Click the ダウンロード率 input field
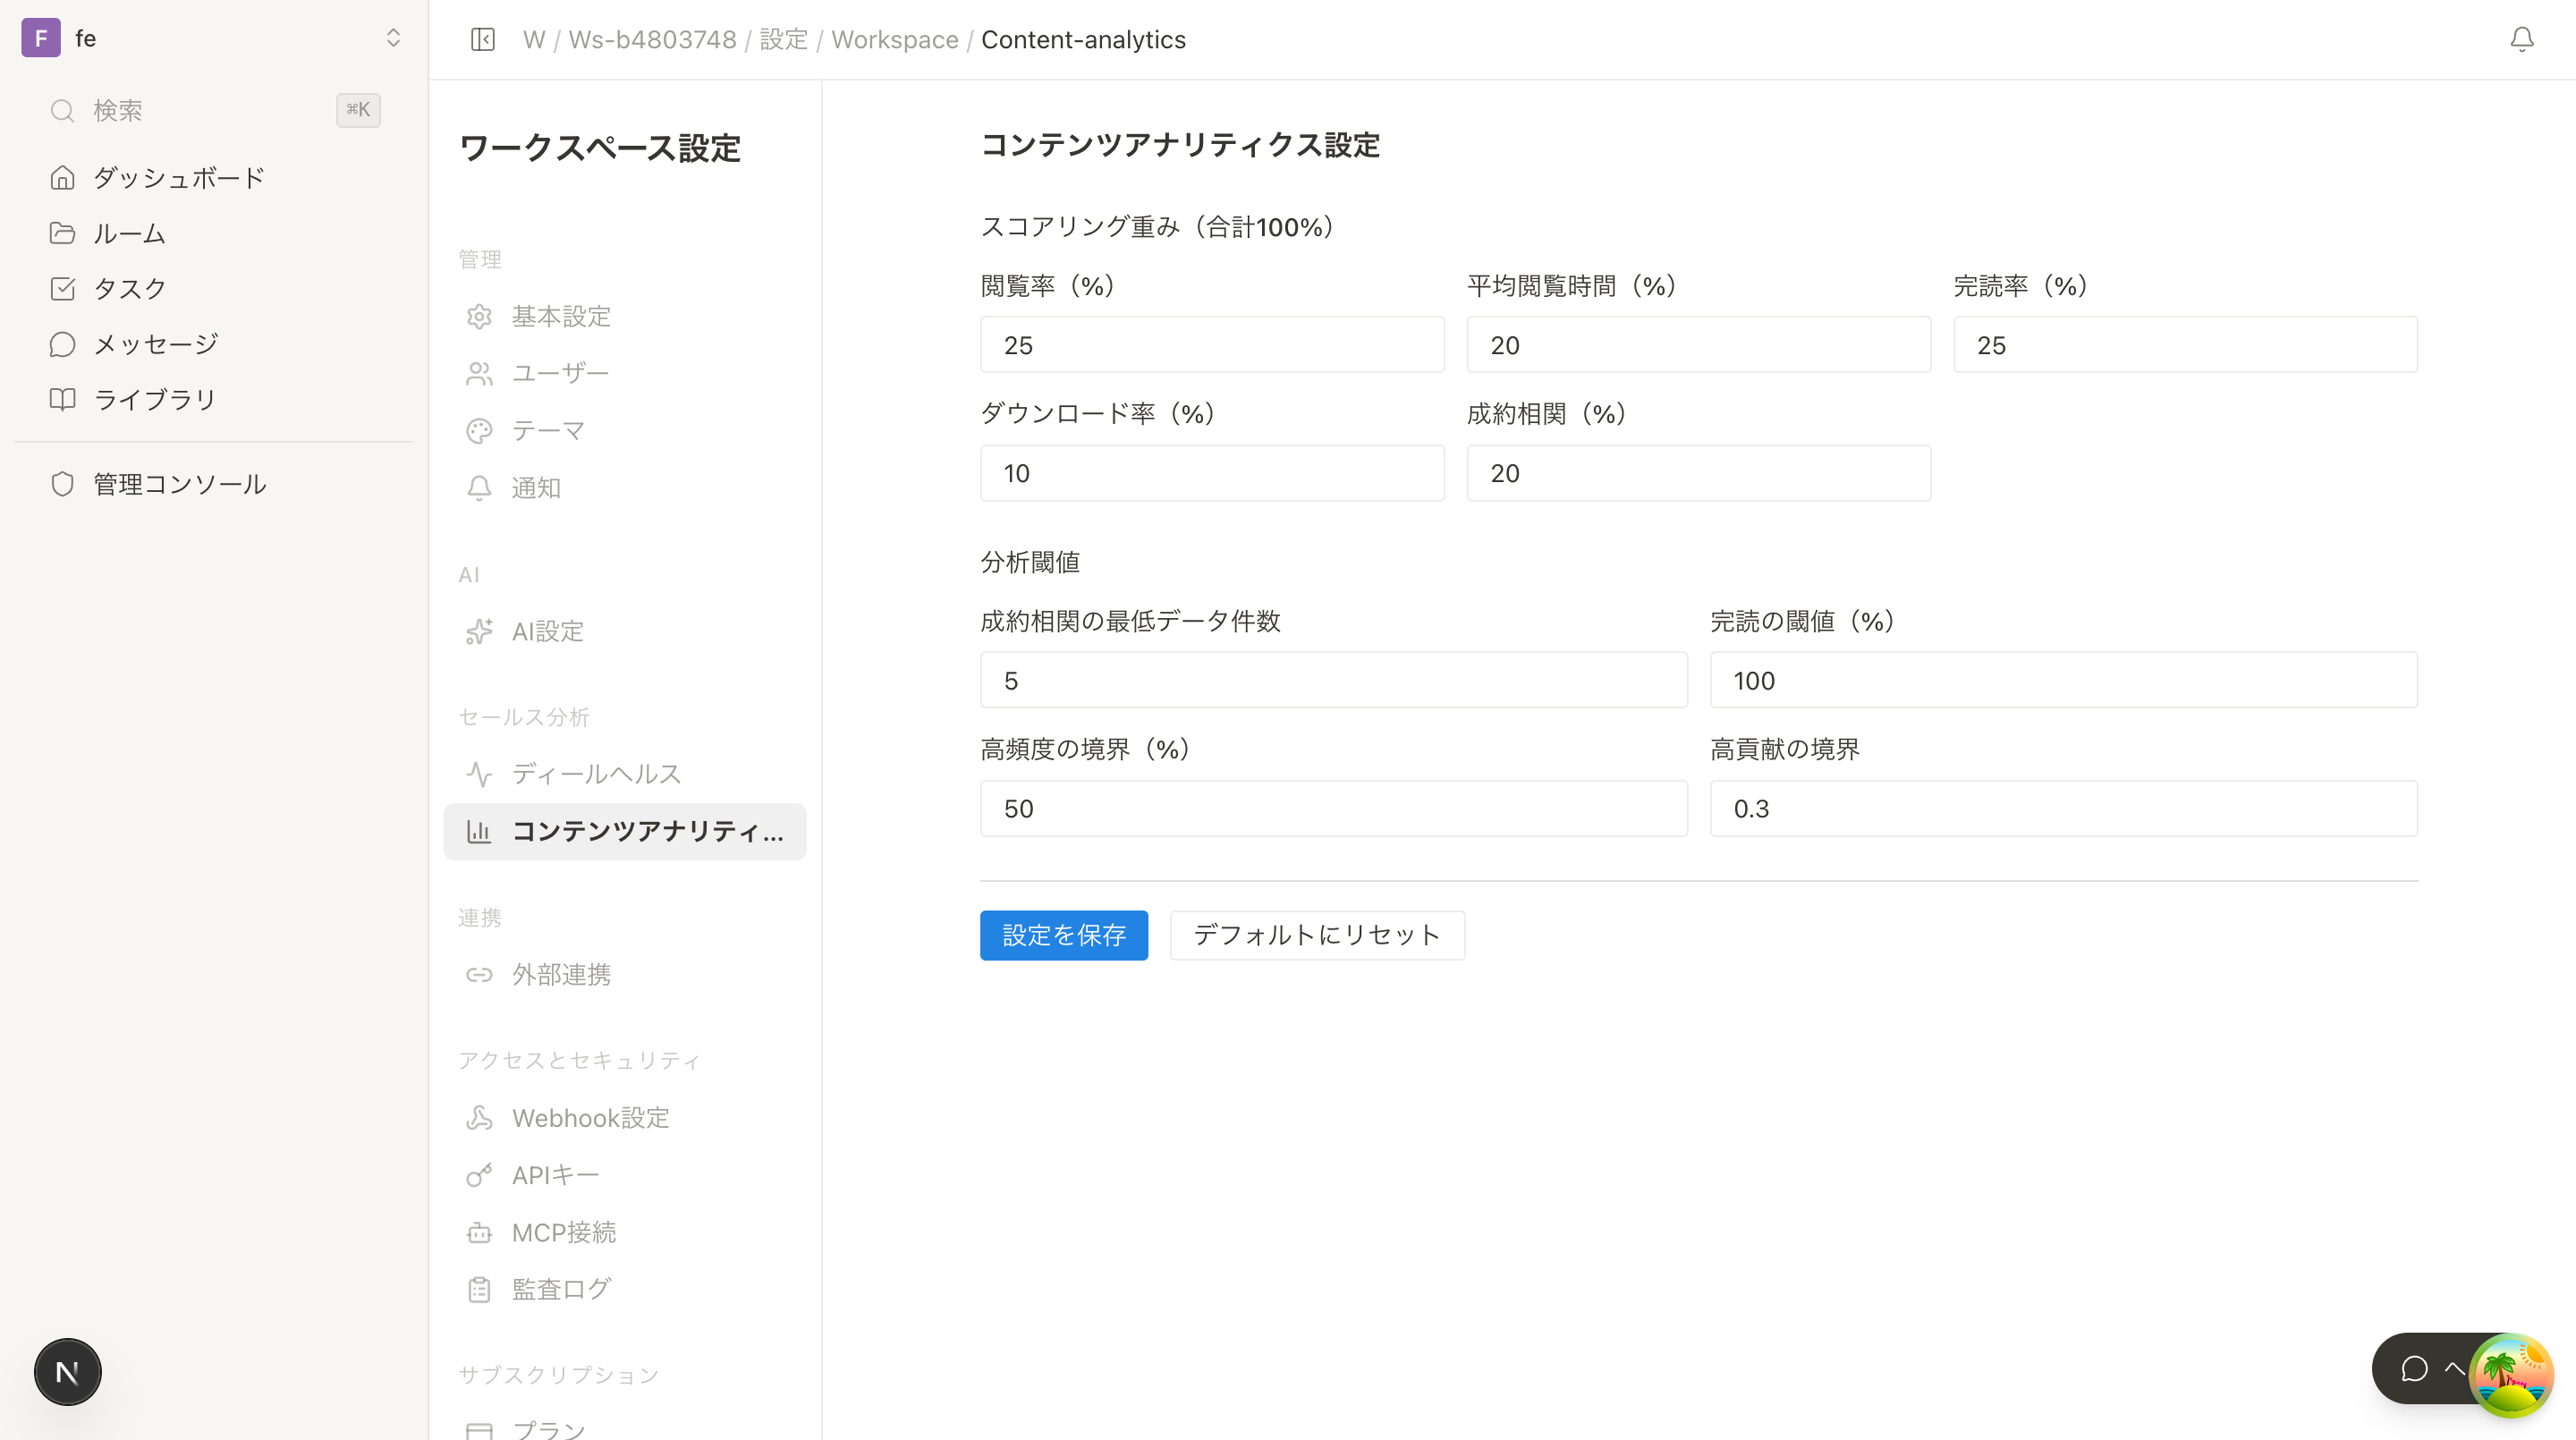Viewport: 2576px width, 1440px height. click(1212, 473)
